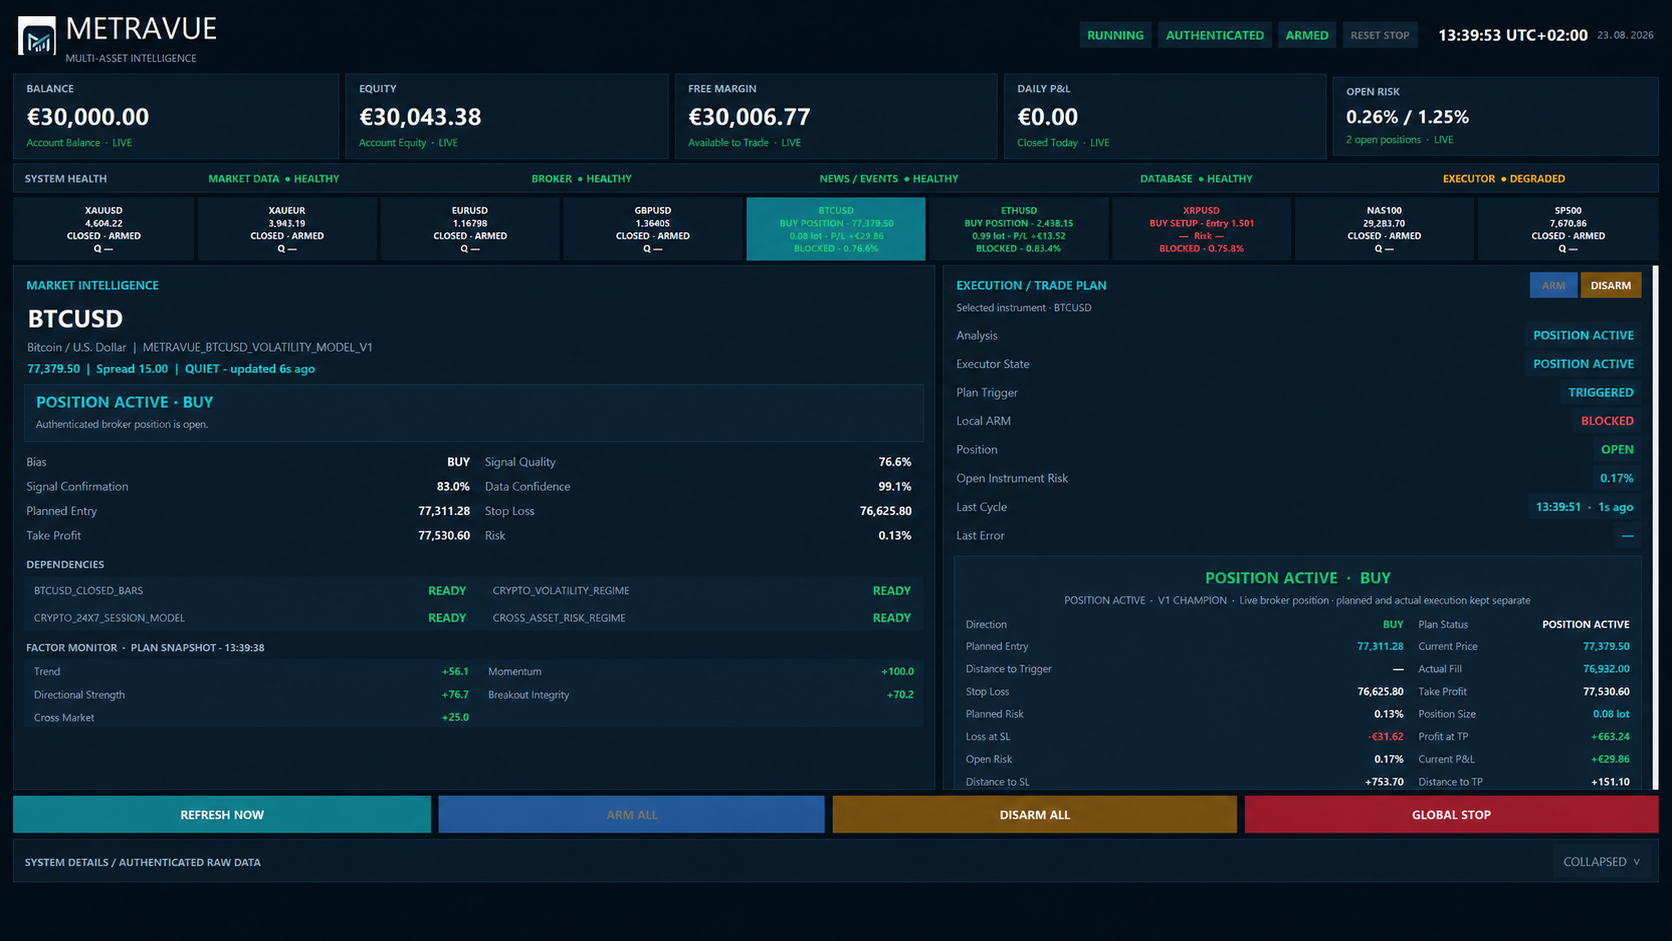The width and height of the screenshot is (1672, 941).
Task: Click the Directional Strength +76.7 factor
Action: (x=250, y=694)
